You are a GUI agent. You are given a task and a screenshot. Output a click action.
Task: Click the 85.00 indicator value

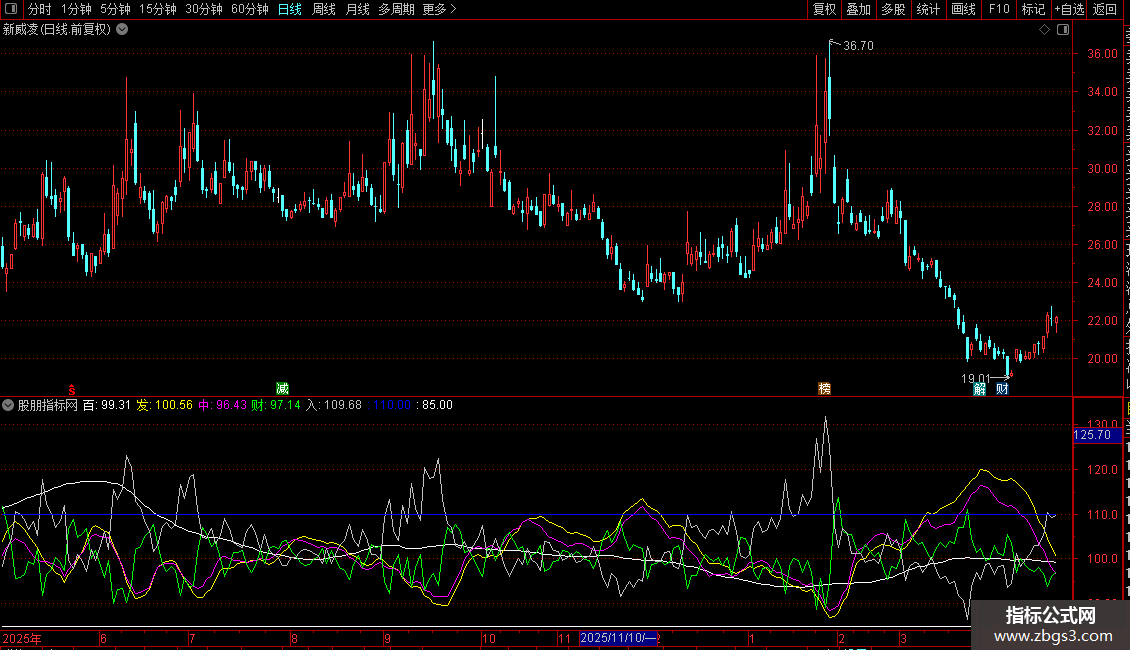(x=437, y=405)
